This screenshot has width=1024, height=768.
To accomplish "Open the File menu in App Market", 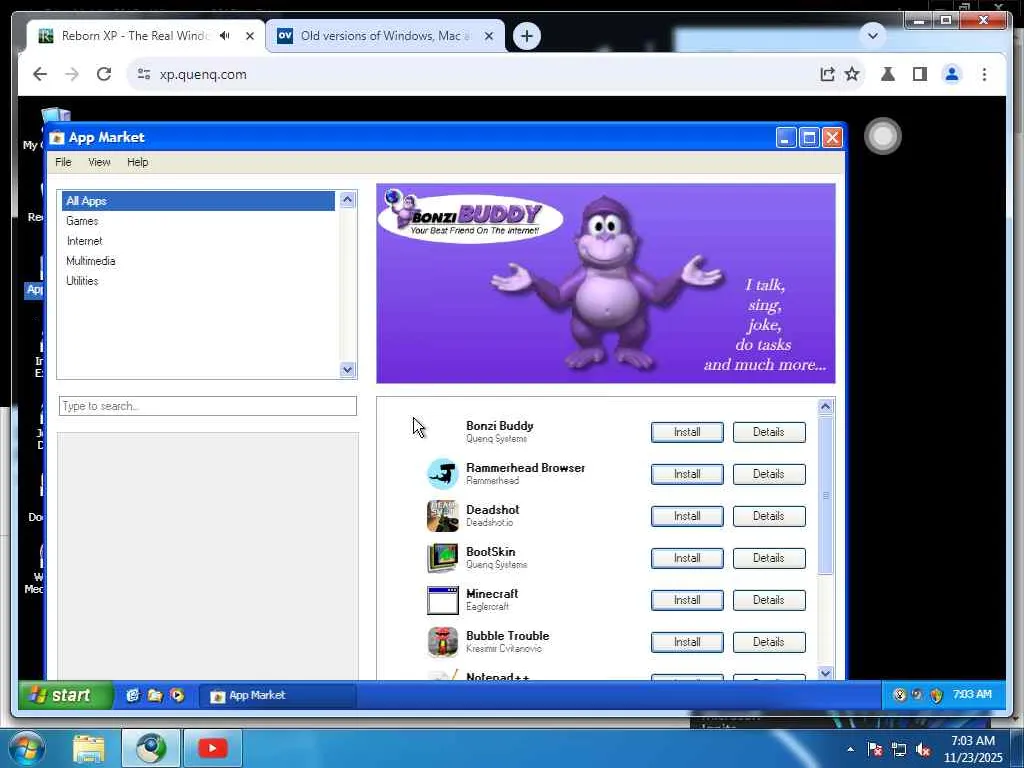I will [x=63, y=162].
